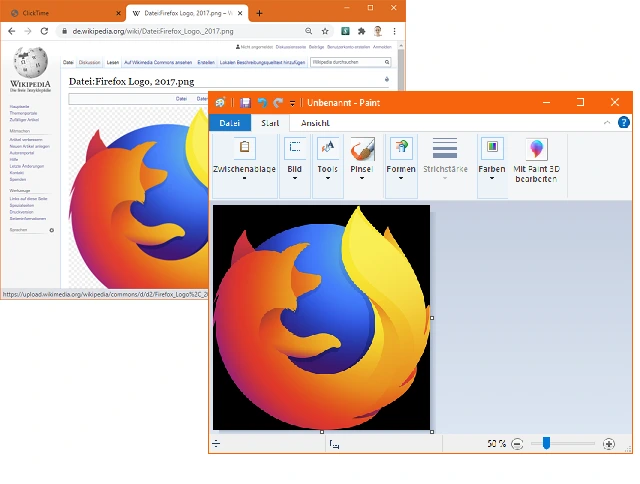Reload the Wikipedia page in Chrome
The height and width of the screenshot is (484, 640).
(44, 31)
